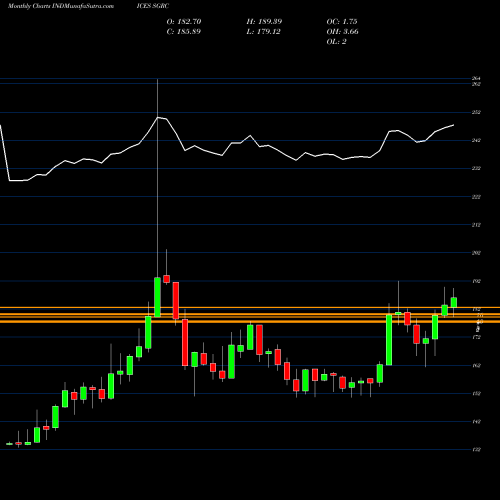
Task: Click the OH: 3.66 reading
Action: [x=342, y=32]
